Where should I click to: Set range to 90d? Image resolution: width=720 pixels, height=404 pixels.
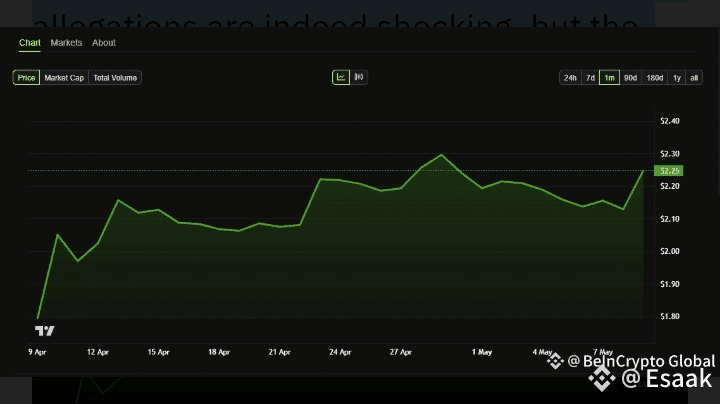[630, 78]
